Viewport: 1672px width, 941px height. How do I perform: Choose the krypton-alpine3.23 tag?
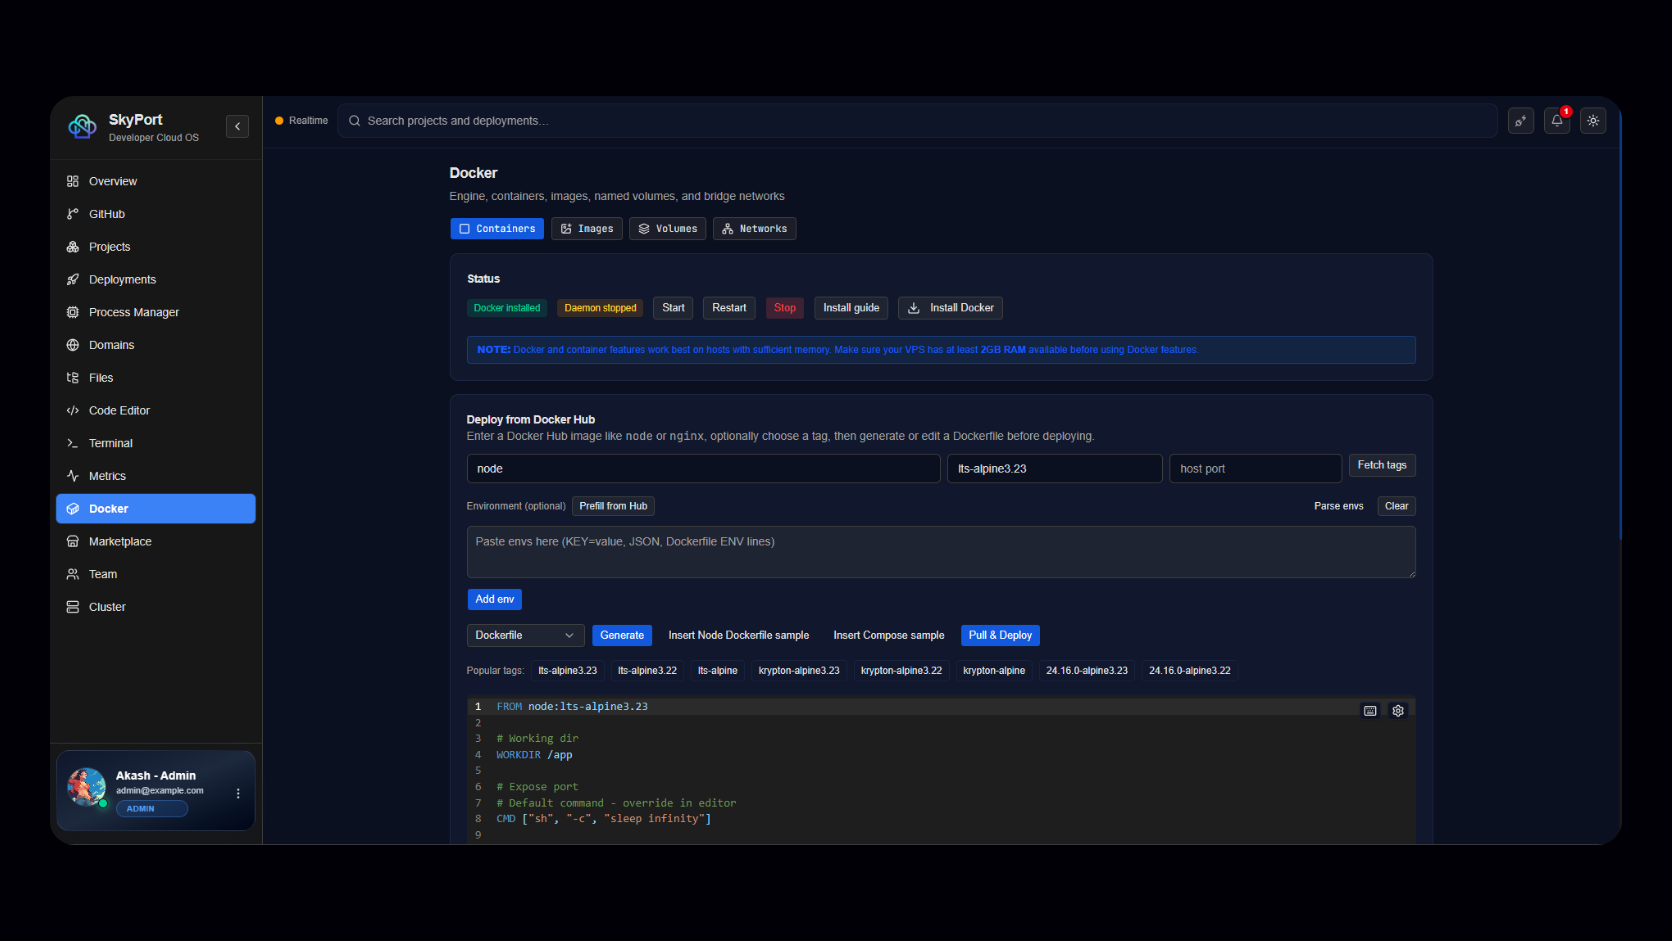pos(799,671)
